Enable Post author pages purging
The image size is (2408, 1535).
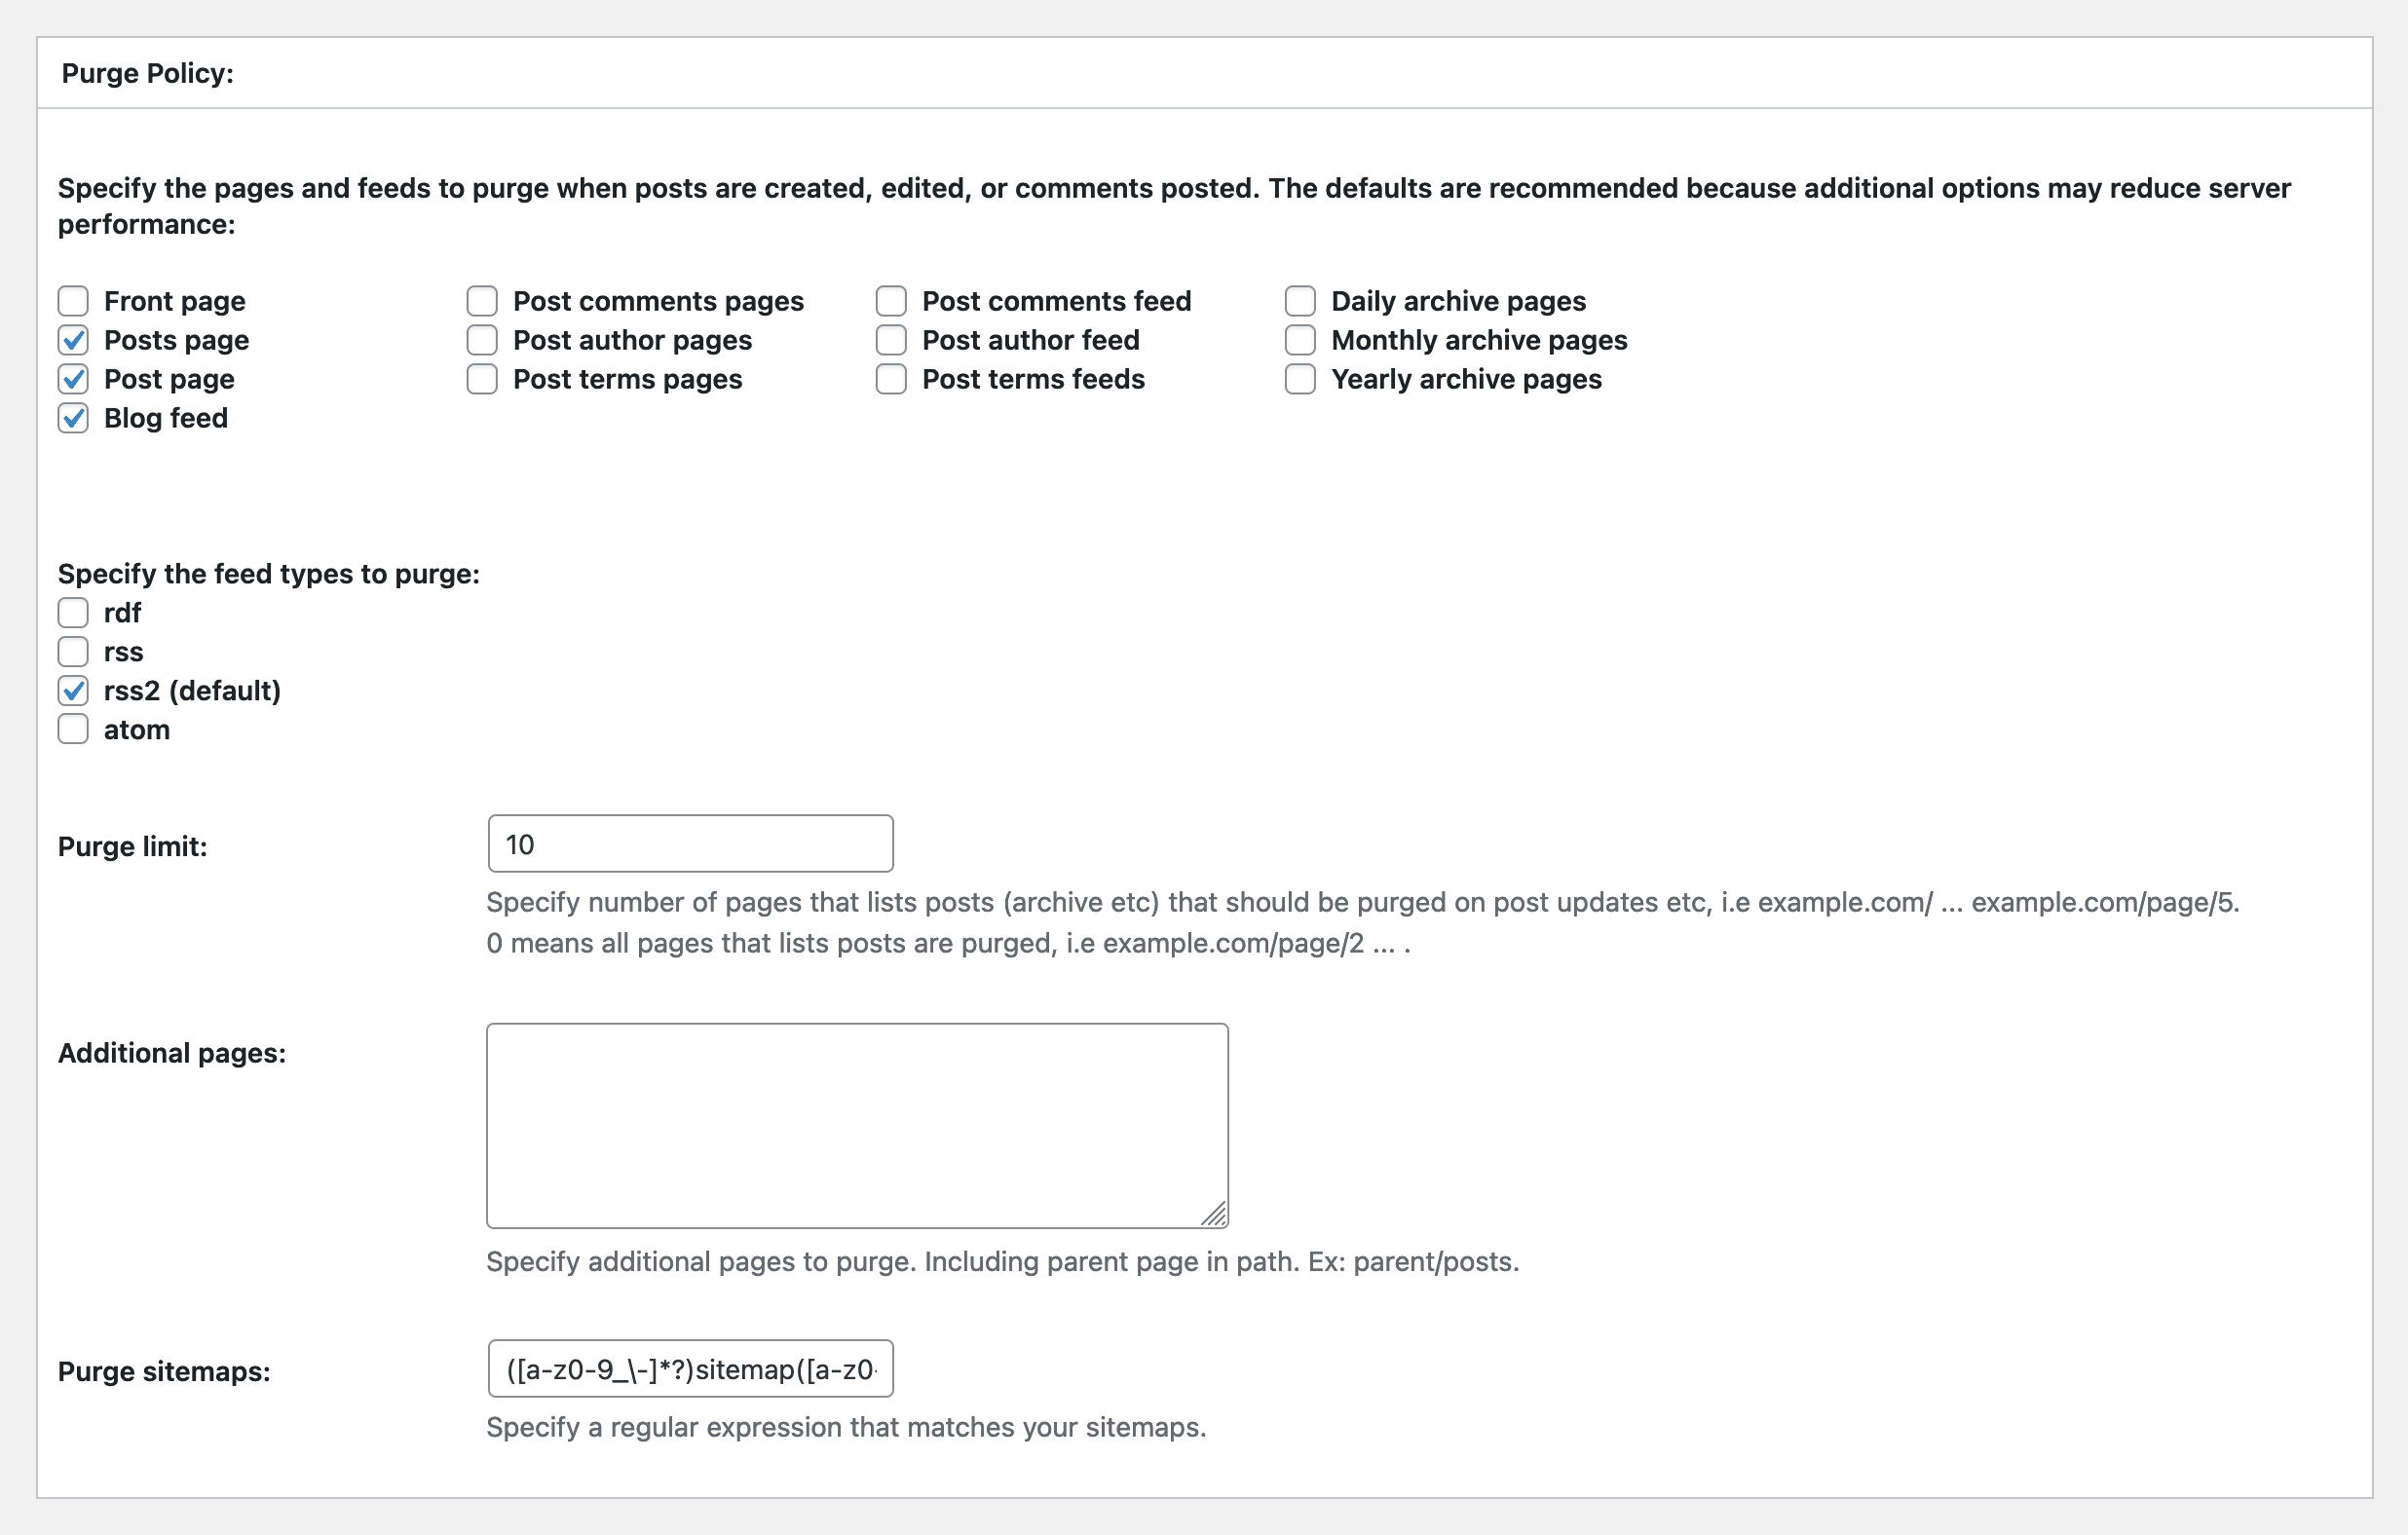pos(482,340)
